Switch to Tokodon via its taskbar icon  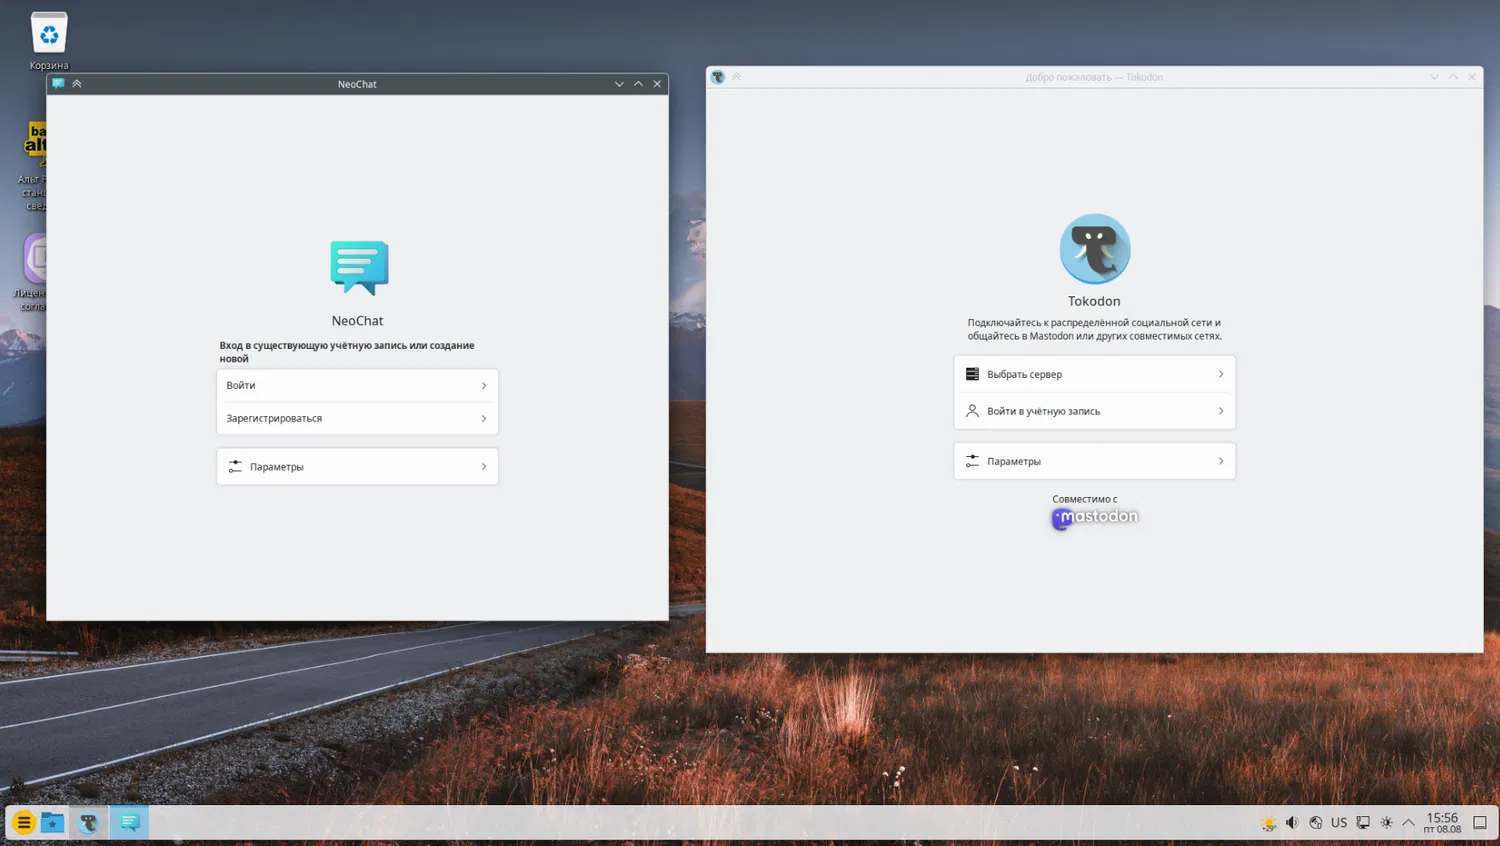pyautogui.click(x=89, y=823)
